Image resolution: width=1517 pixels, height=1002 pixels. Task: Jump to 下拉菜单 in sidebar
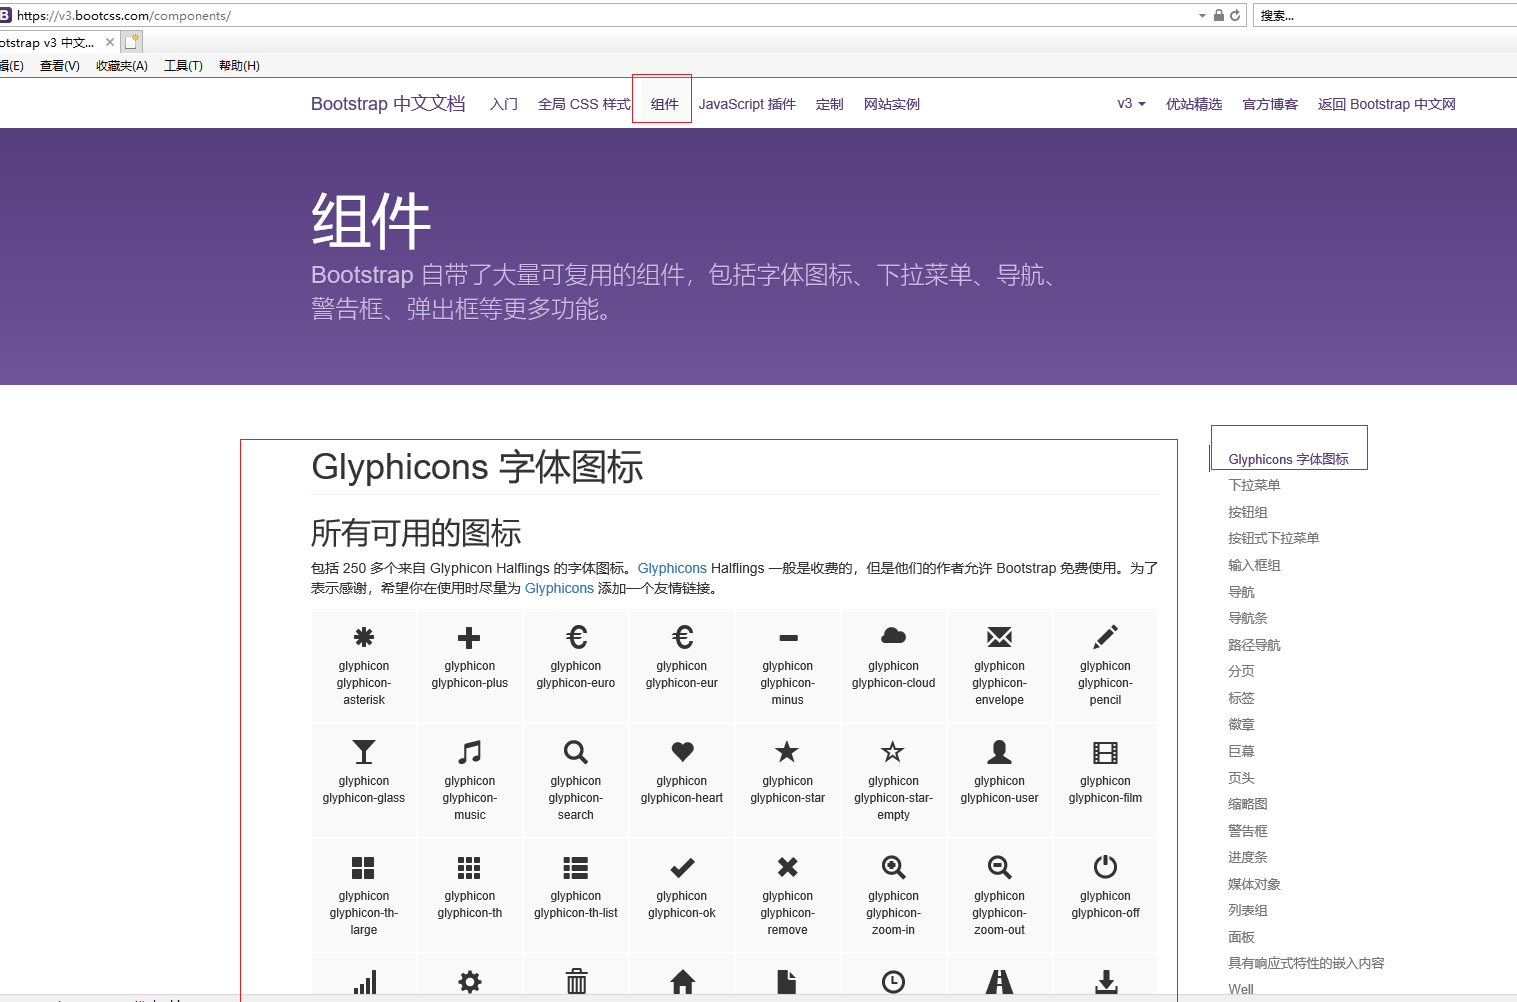point(1254,485)
